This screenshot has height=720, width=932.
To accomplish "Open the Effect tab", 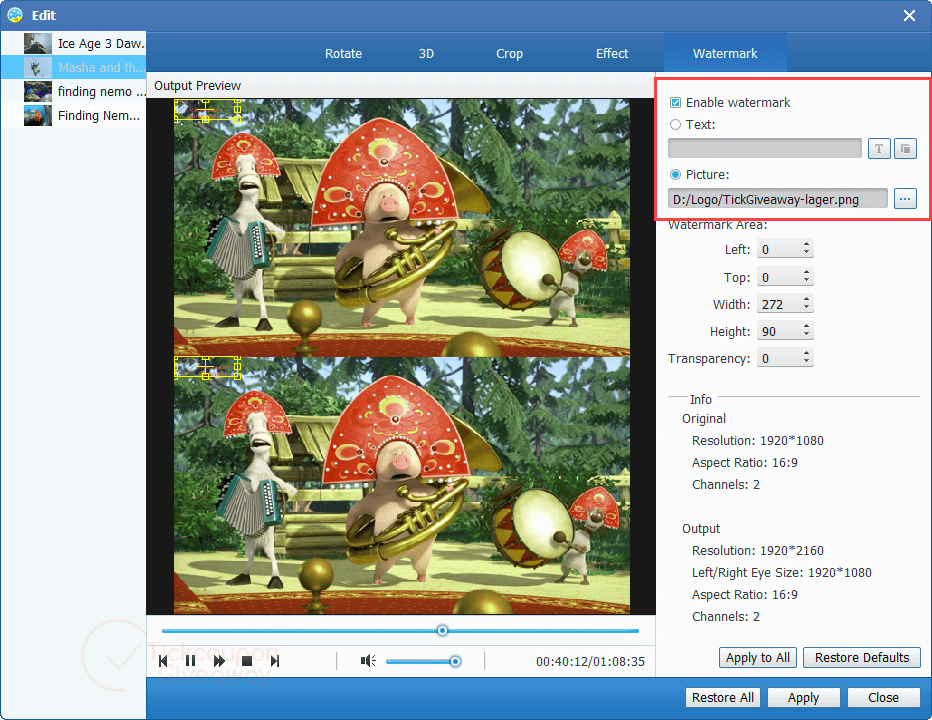I will pyautogui.click(x=612, y=54).
